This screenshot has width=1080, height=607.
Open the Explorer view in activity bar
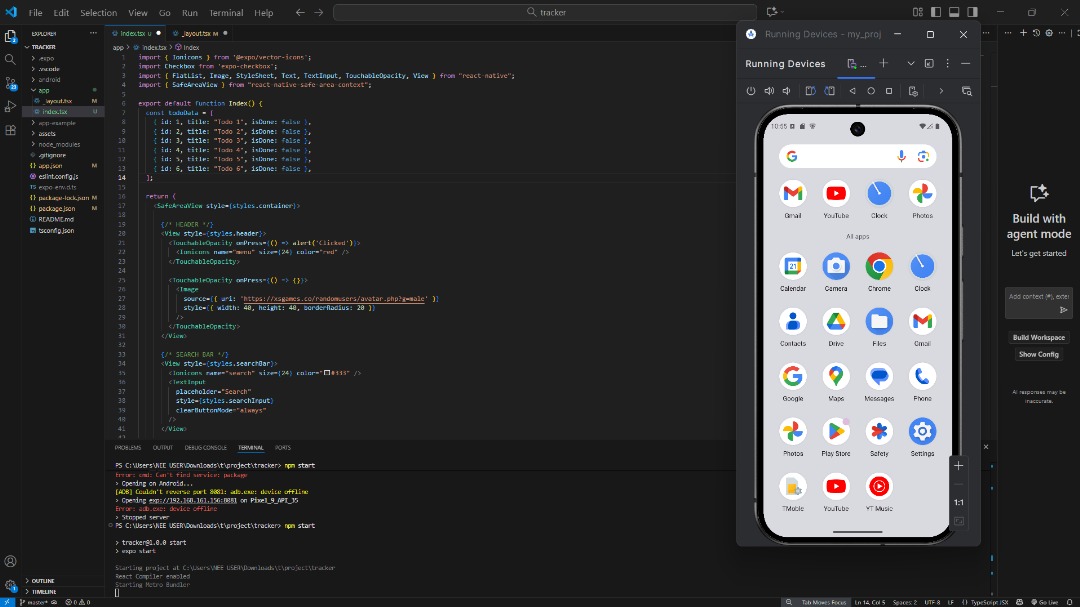[10, 36]
